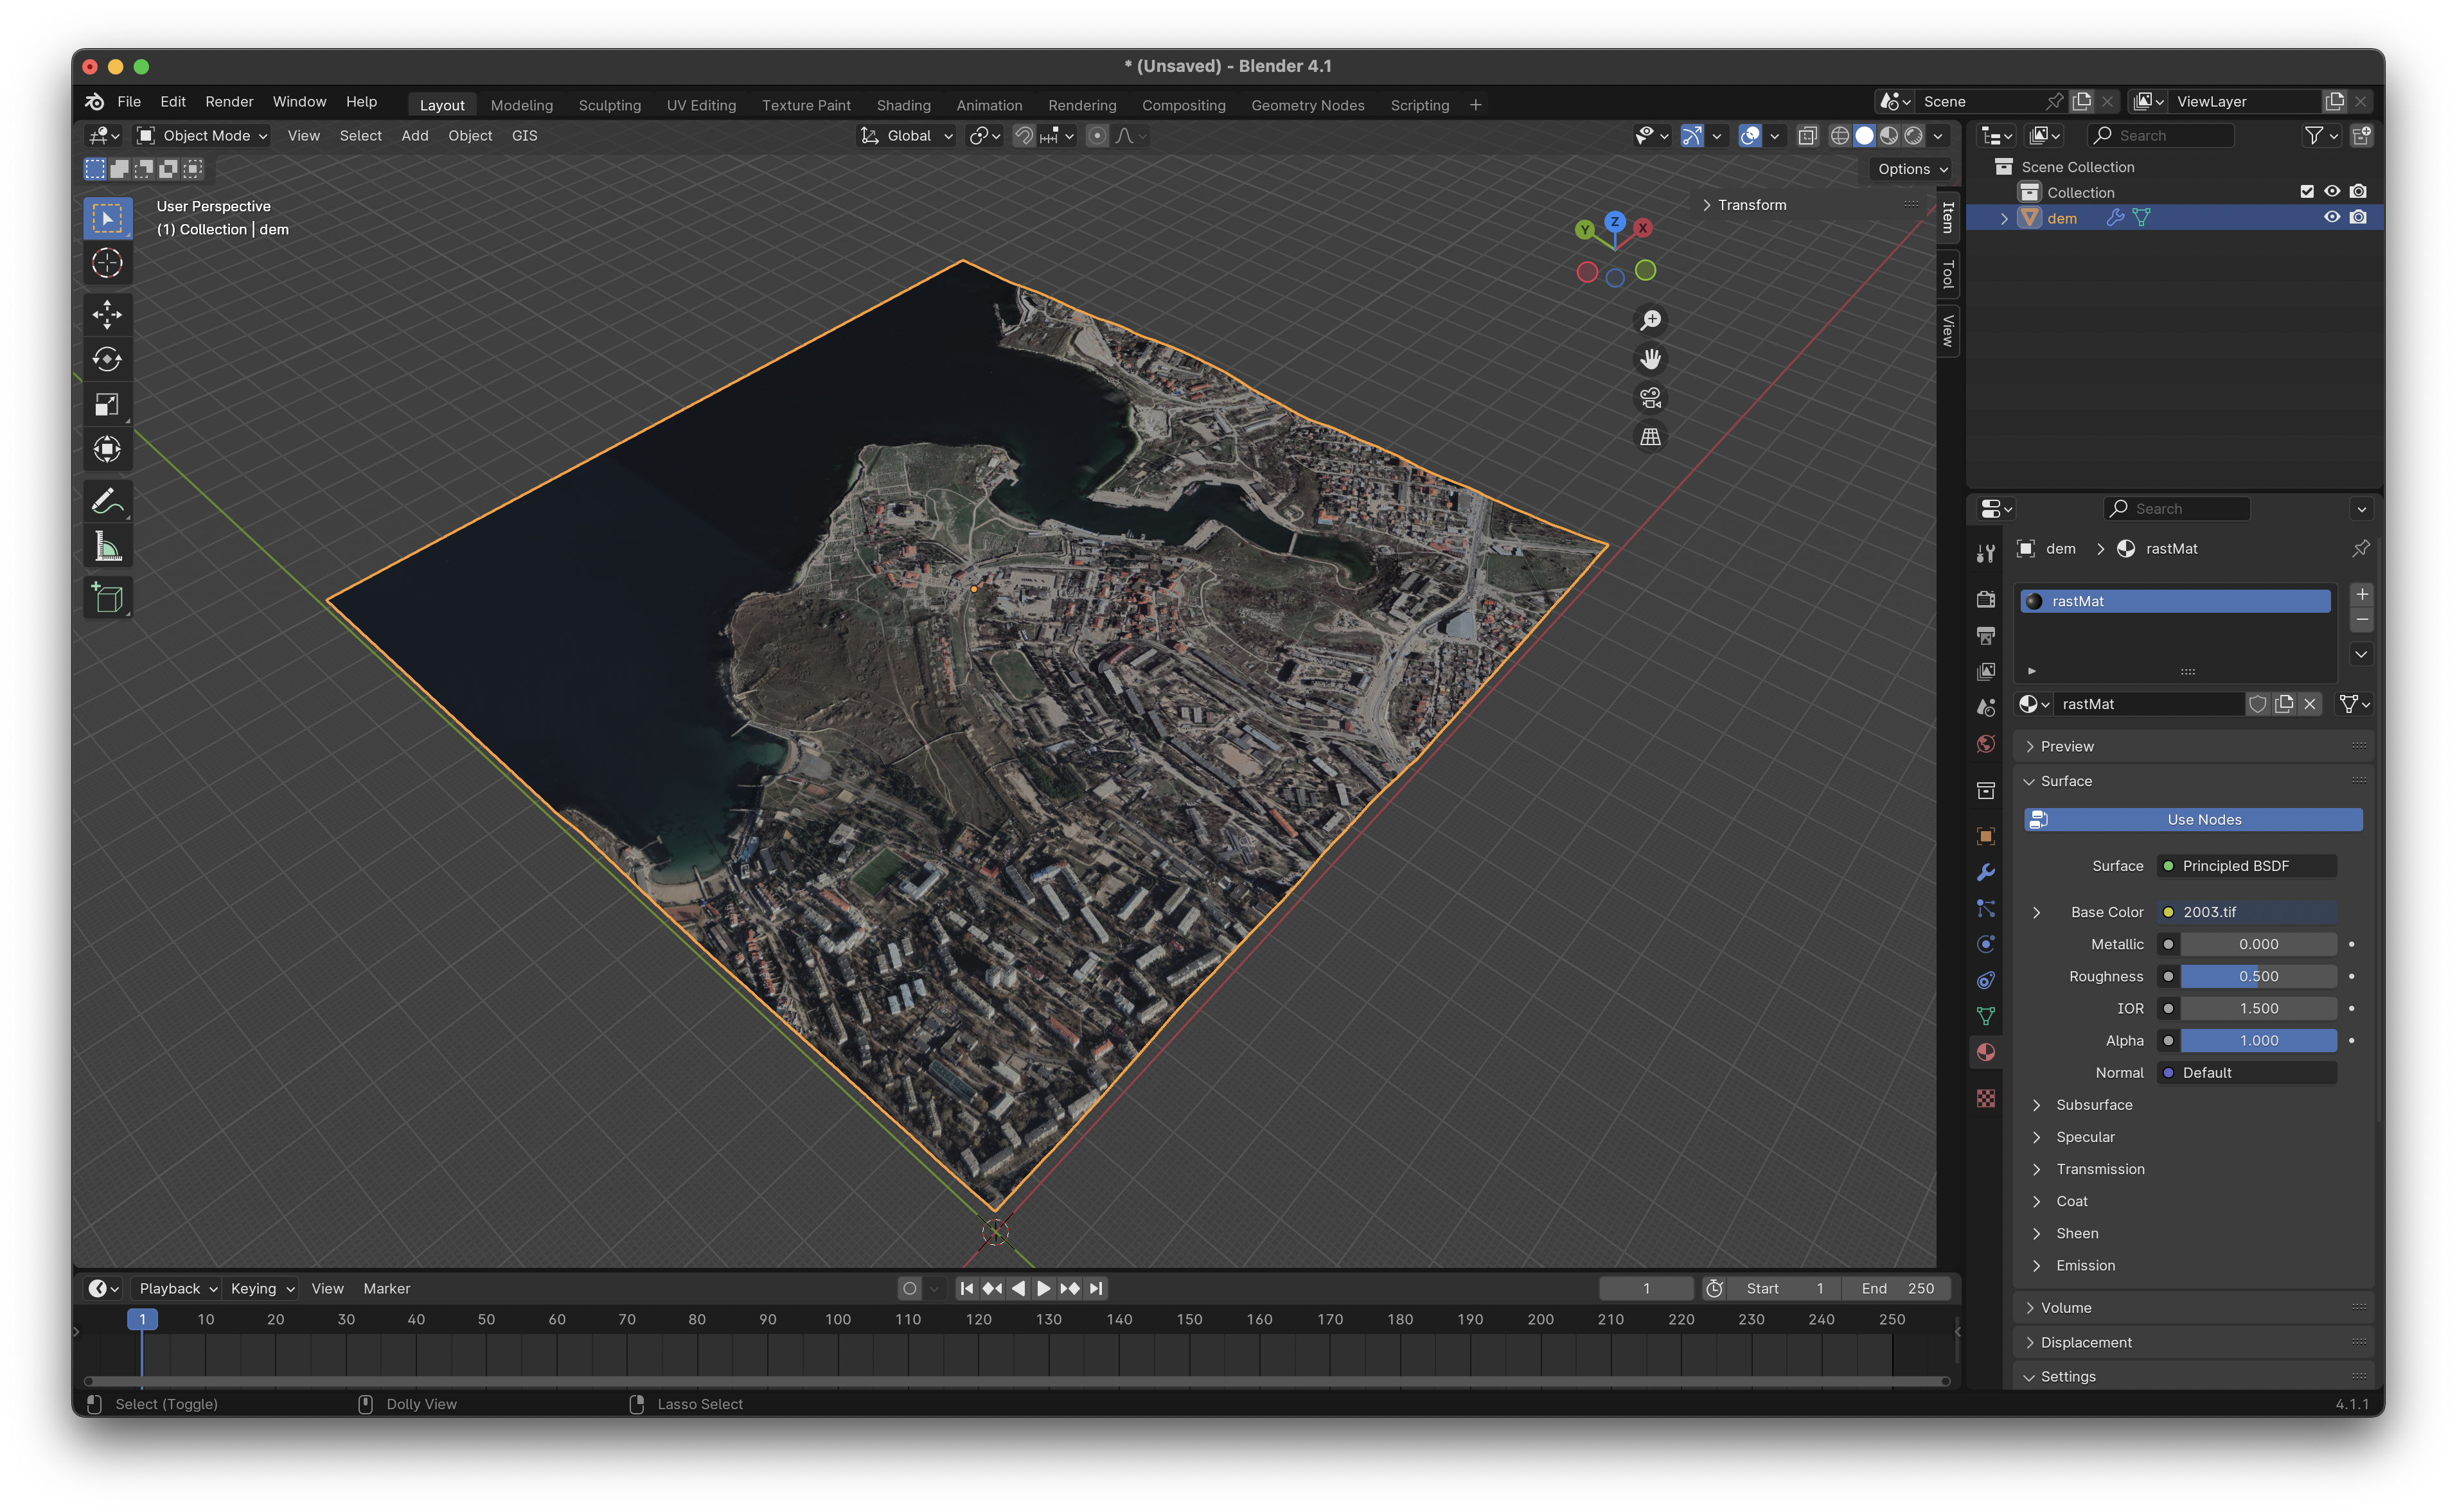Switch perspective/orthographic with grid icon
The height and width of the screenshot is (1512, 2457).
(1650, 437)
